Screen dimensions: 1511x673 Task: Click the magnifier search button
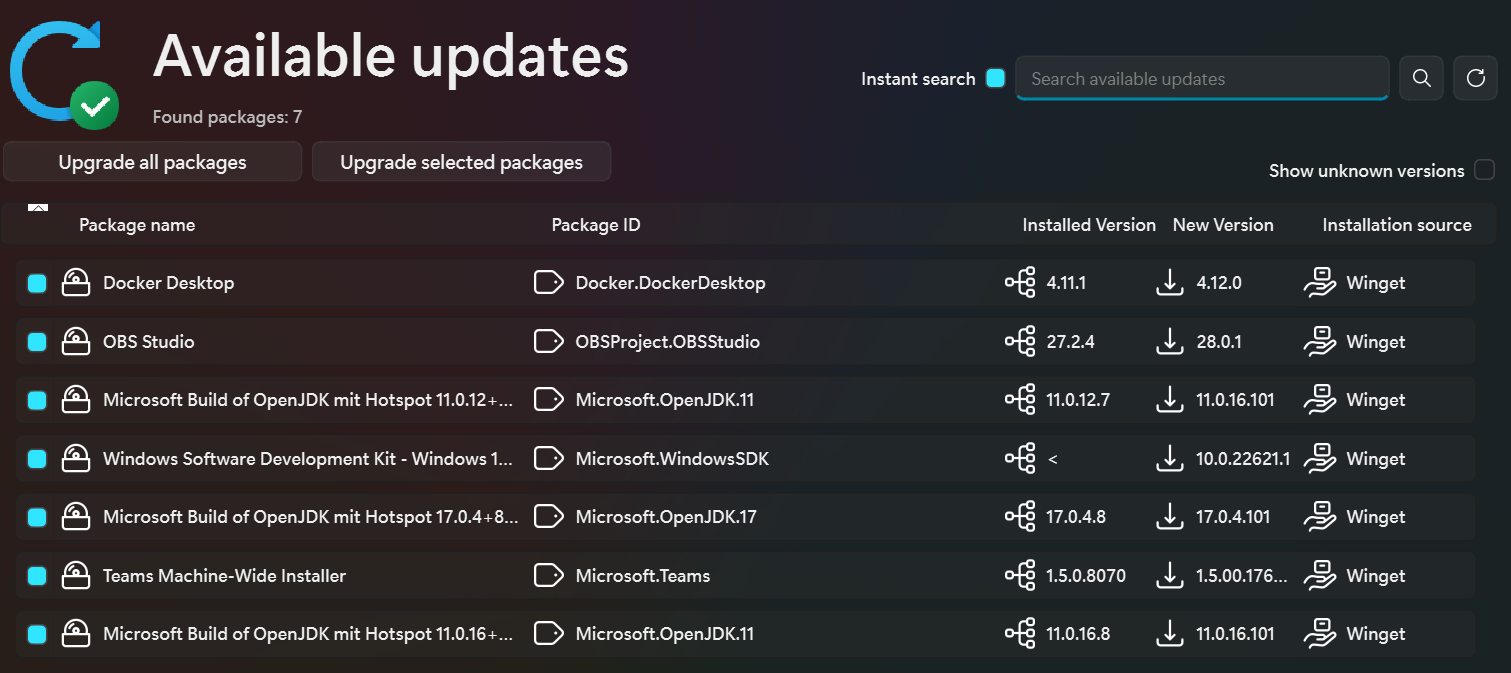[x=1421, y=79]
